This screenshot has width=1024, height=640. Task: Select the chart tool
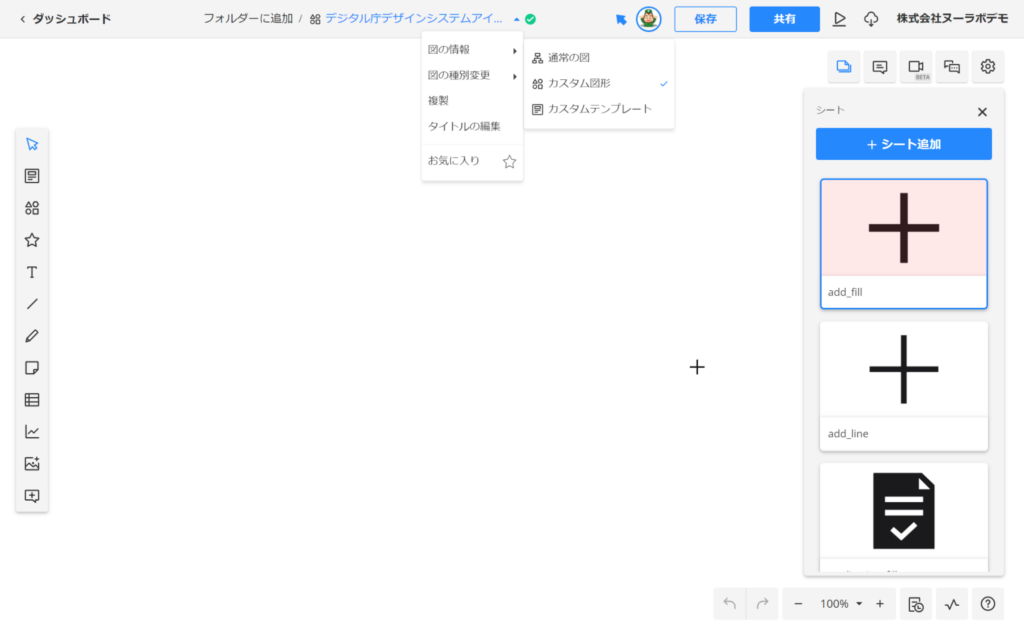[32, 432]
